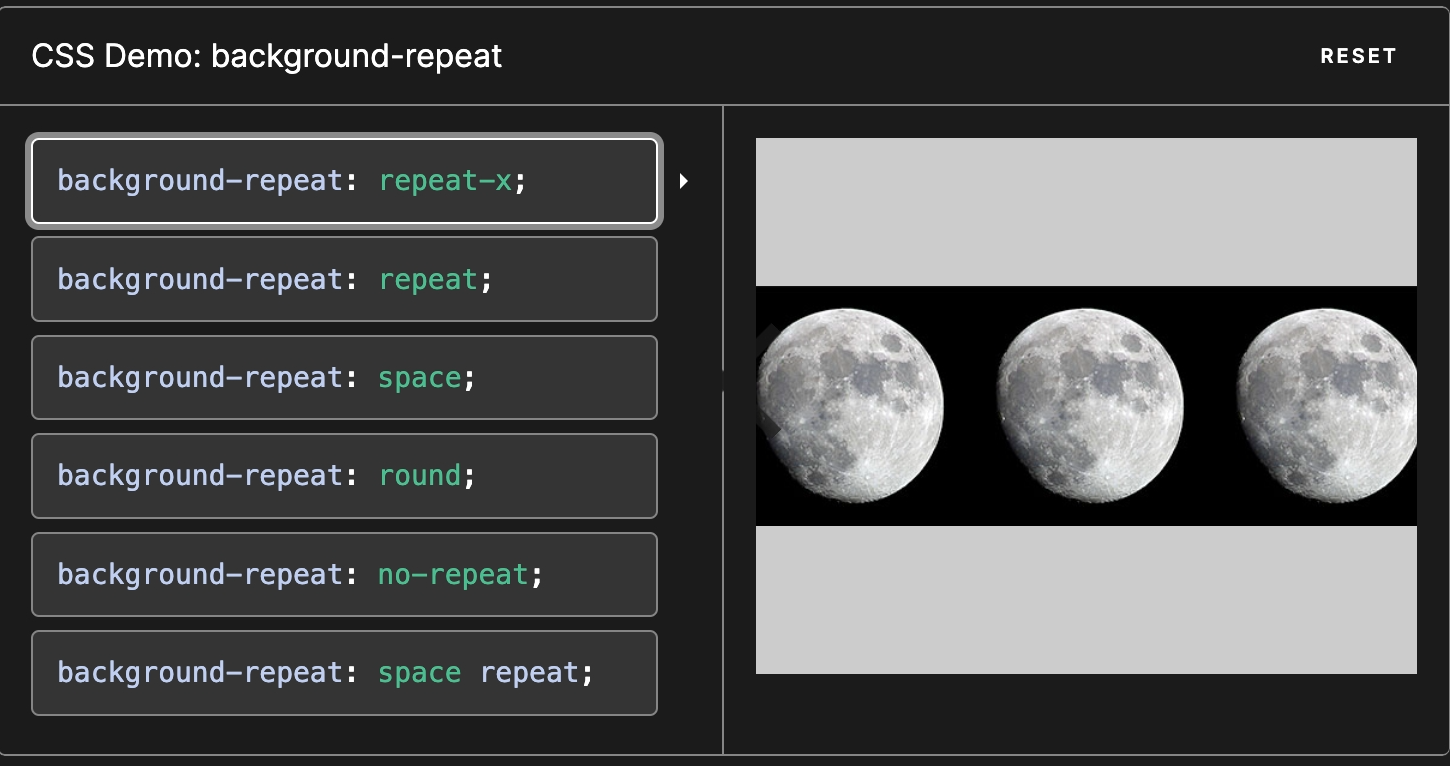This screenshot has width=1450, height=766.
Task: Click the property name in the first code line
Action: coord(200,181)
